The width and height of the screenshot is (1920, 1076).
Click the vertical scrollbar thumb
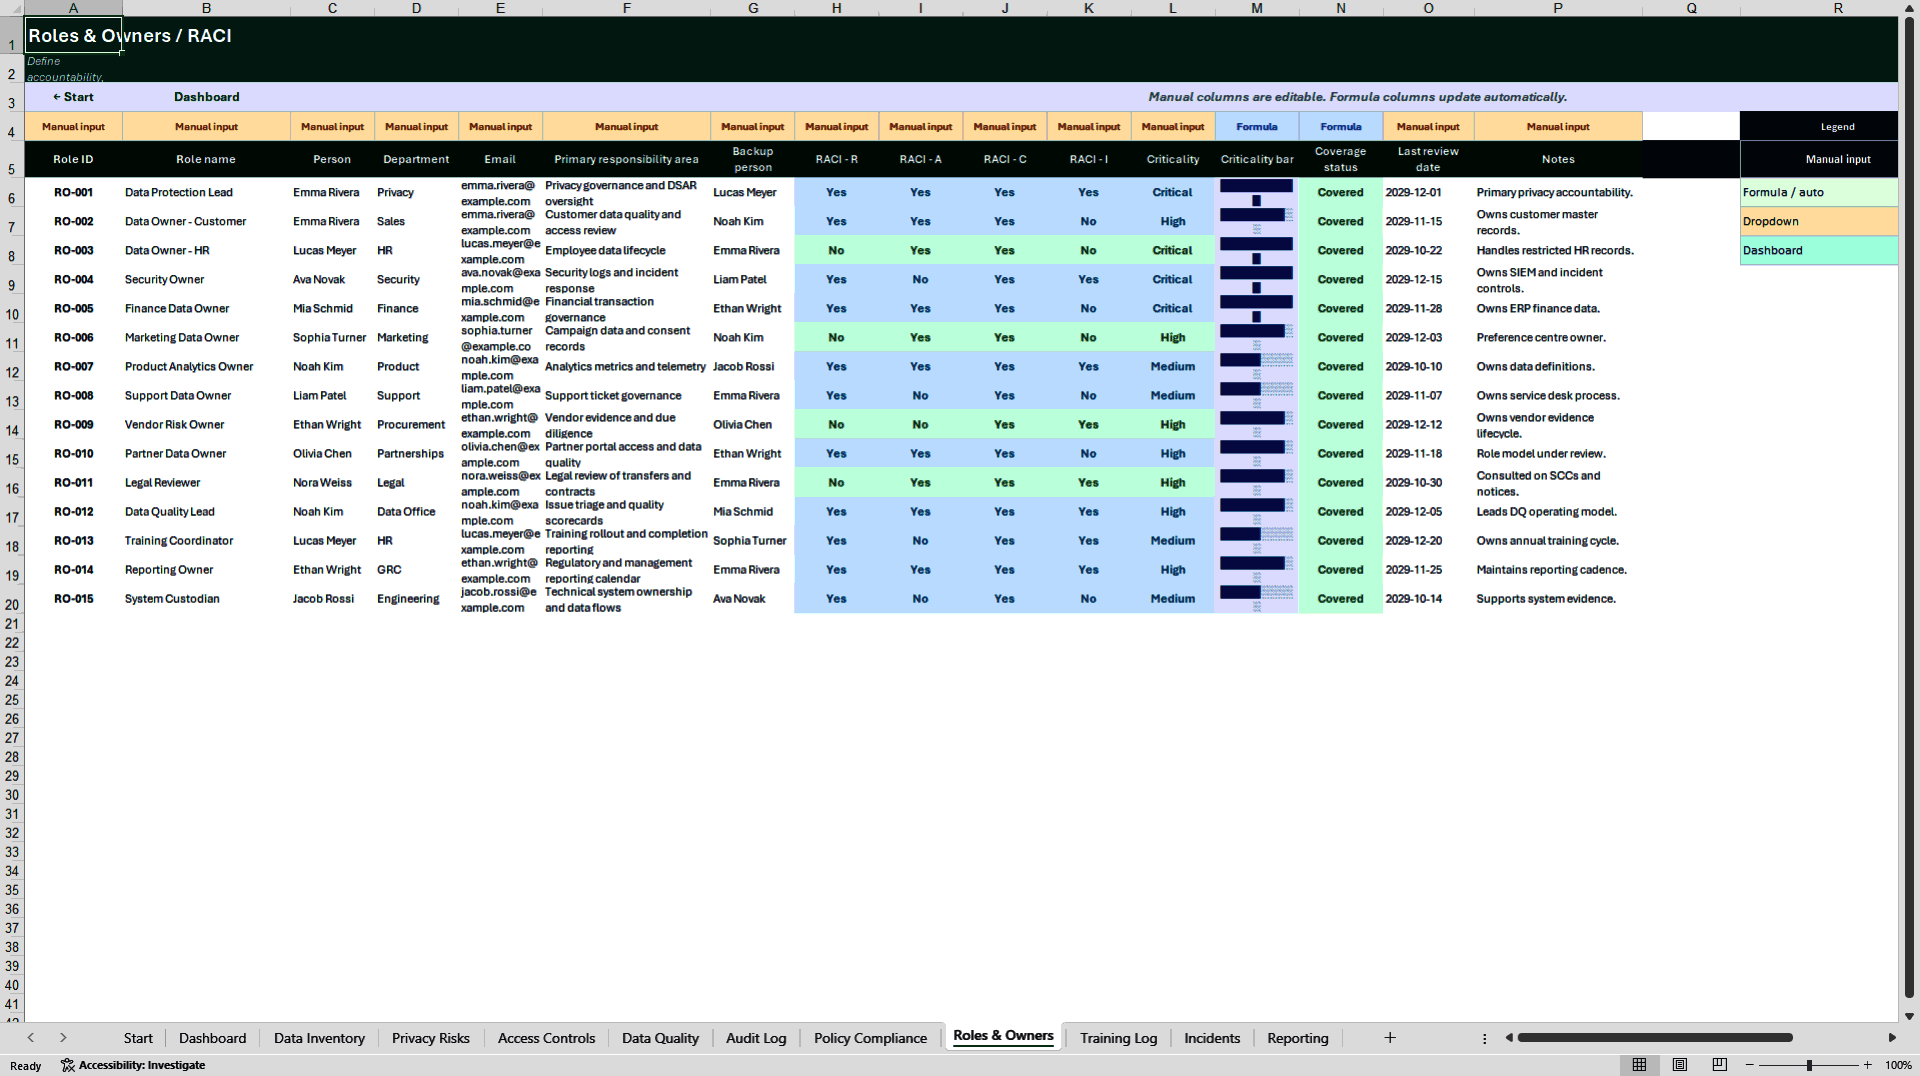1909,507
